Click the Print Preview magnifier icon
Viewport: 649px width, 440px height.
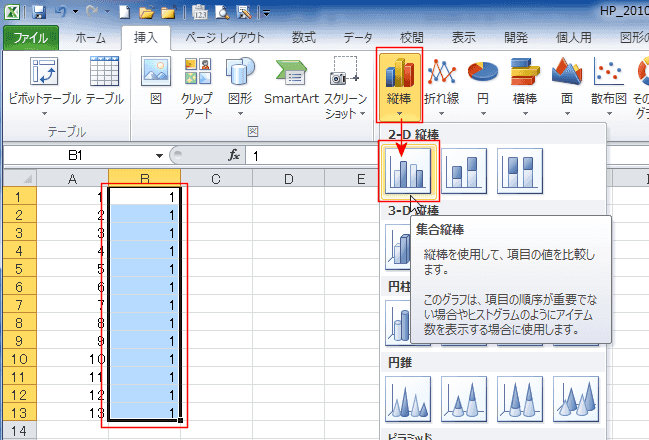pyautogui.click(x=222, y=12)
